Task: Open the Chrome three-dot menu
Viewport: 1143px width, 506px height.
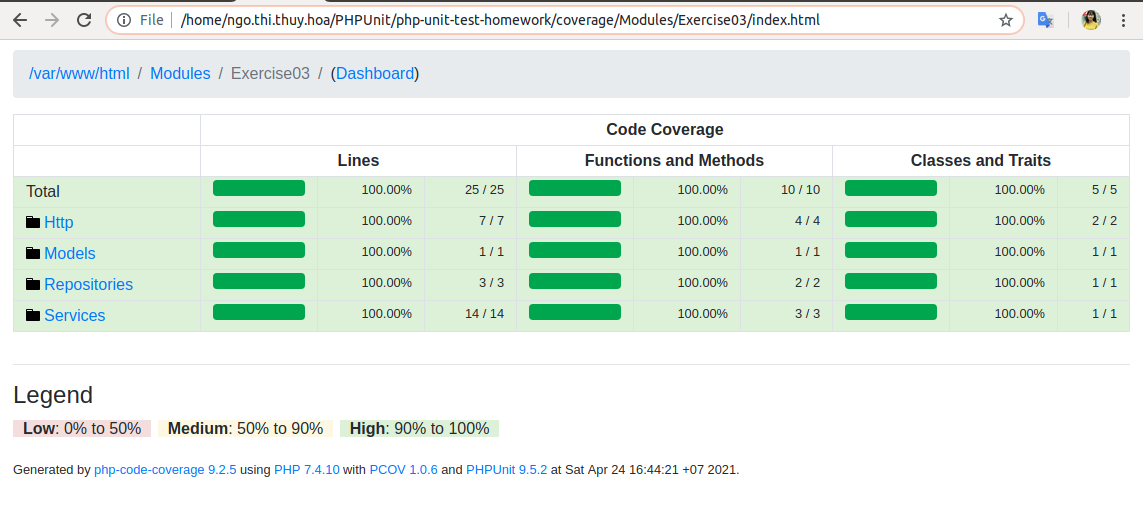Action: point(1124,20)
